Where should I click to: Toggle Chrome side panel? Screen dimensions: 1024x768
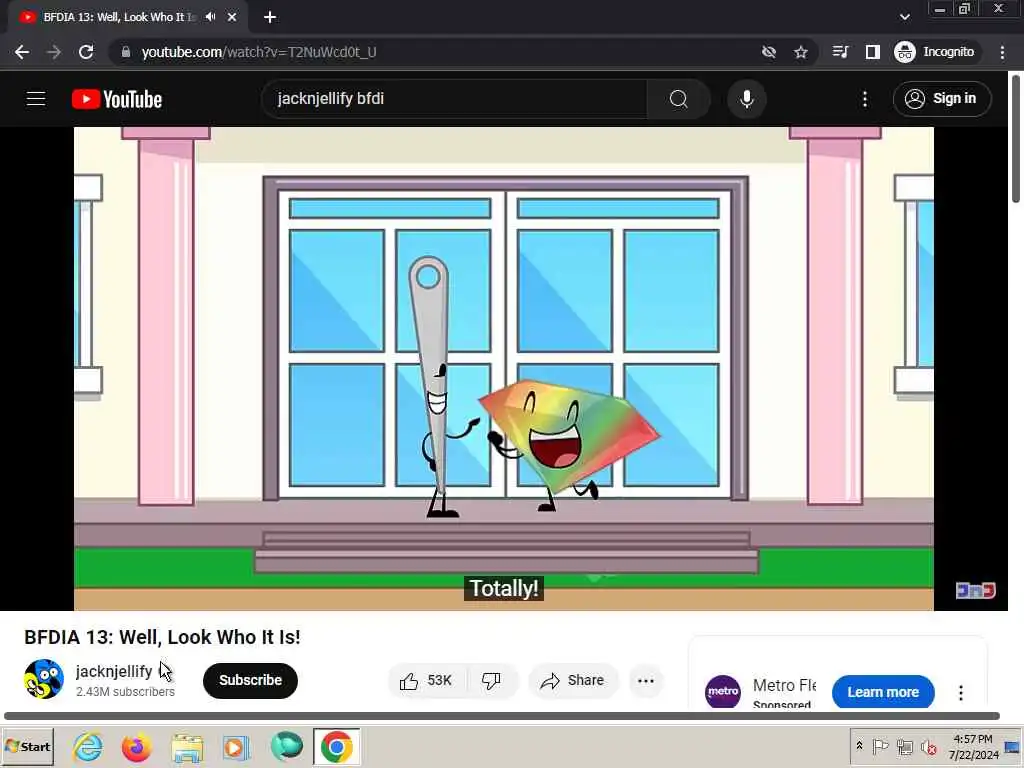pyautogui.click(x=872, y=52)
